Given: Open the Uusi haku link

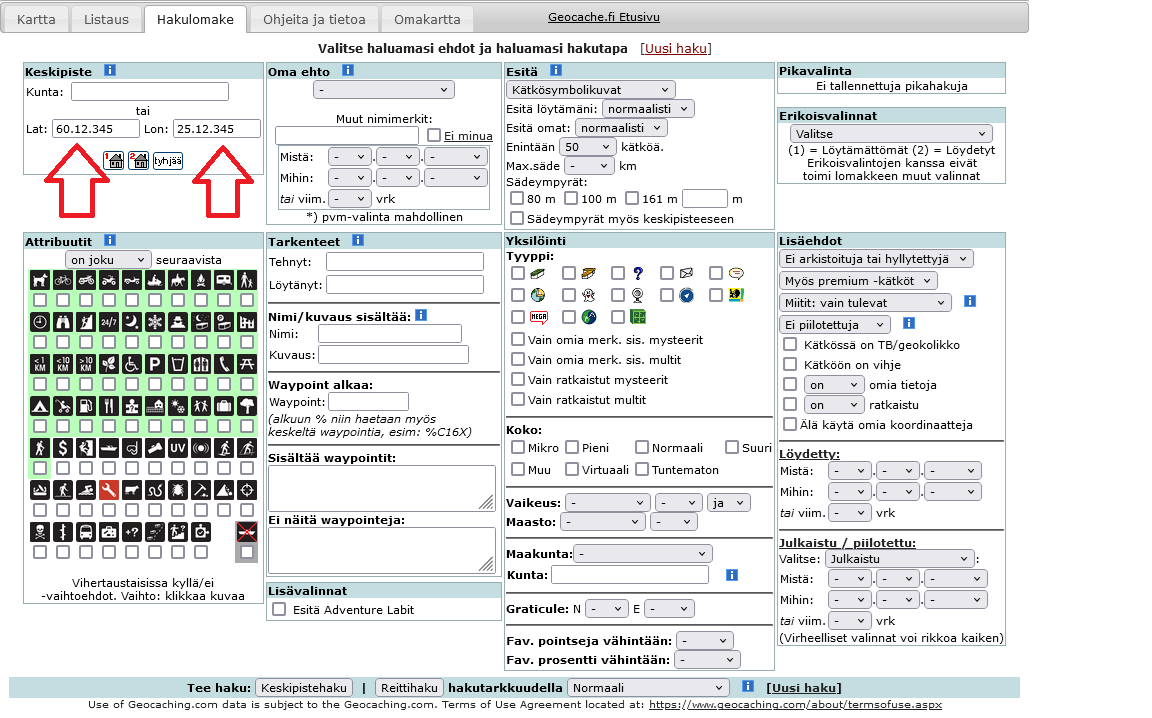Looking at the screenshot, I should pos(676,47).
